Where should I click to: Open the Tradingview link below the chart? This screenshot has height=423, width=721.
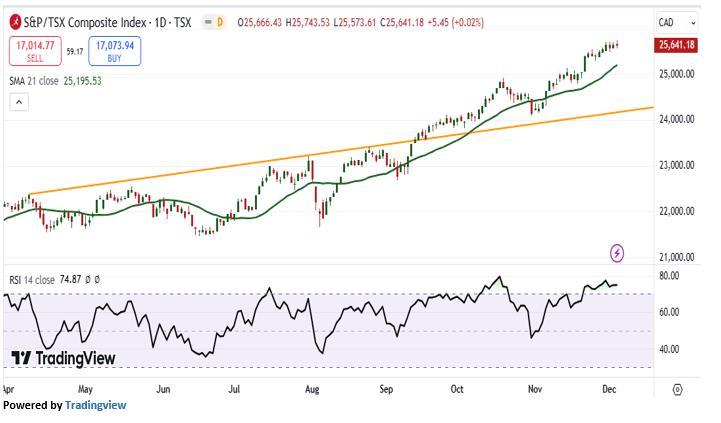95,405
